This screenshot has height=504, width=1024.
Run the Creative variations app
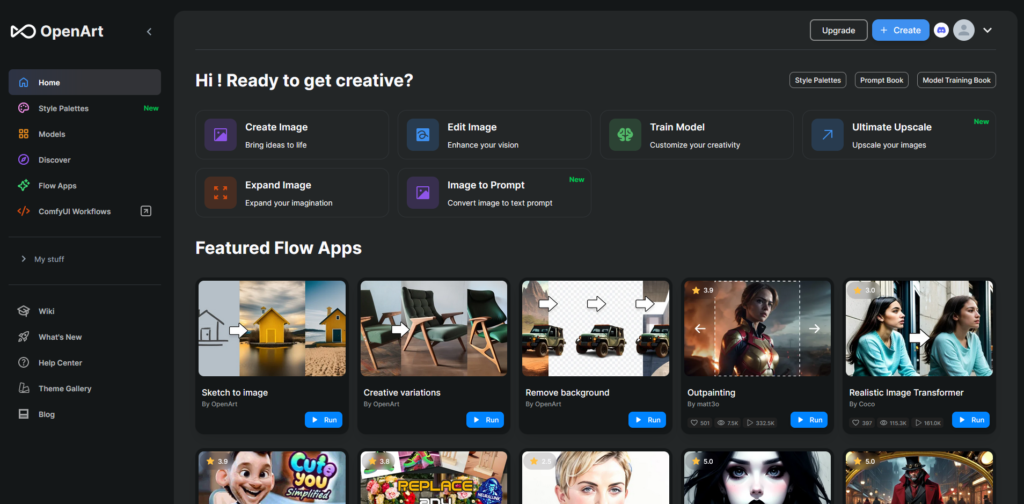(485, 420)
